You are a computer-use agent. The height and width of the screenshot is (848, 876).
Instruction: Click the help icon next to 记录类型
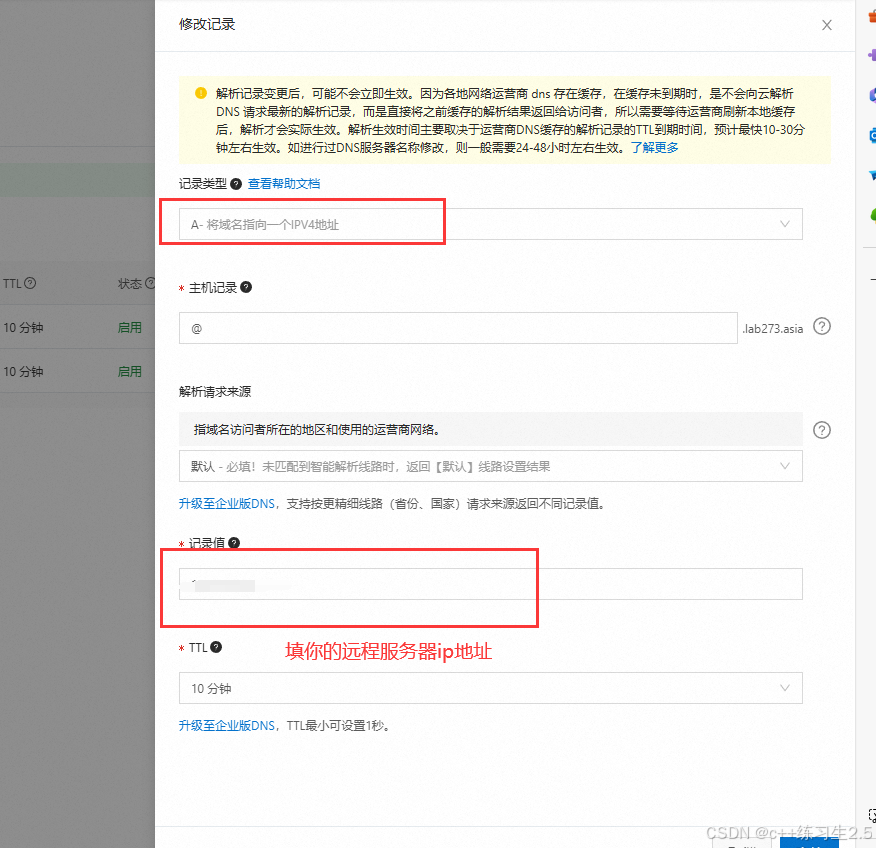[236, 184]
